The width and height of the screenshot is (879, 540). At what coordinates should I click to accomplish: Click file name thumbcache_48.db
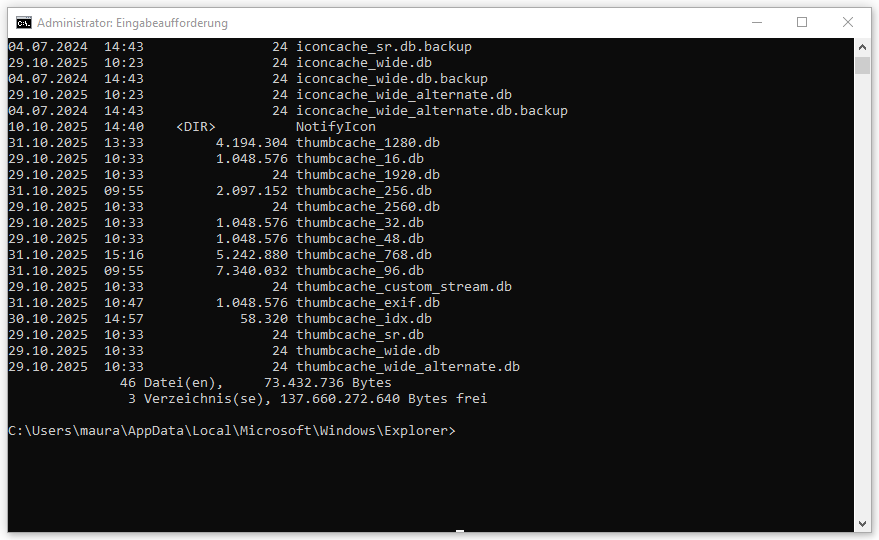tap(360, 238)
